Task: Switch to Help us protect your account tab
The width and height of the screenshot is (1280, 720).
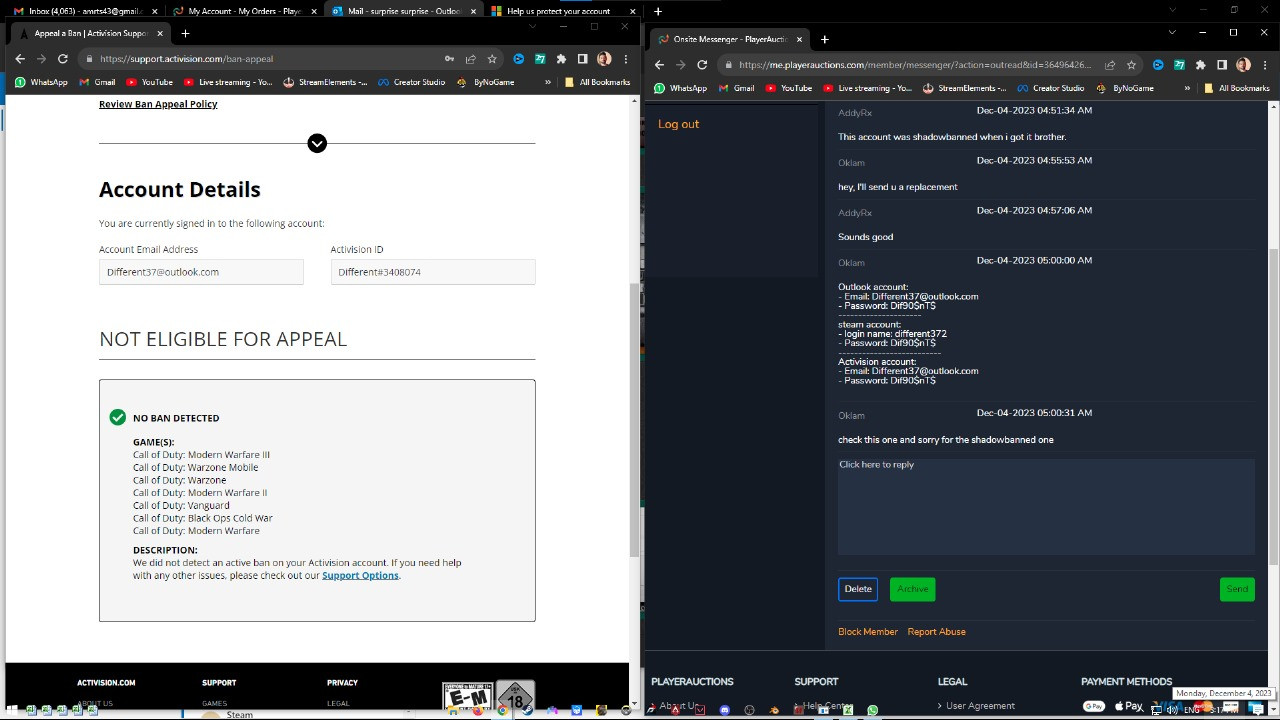Action: click(563, 11)
